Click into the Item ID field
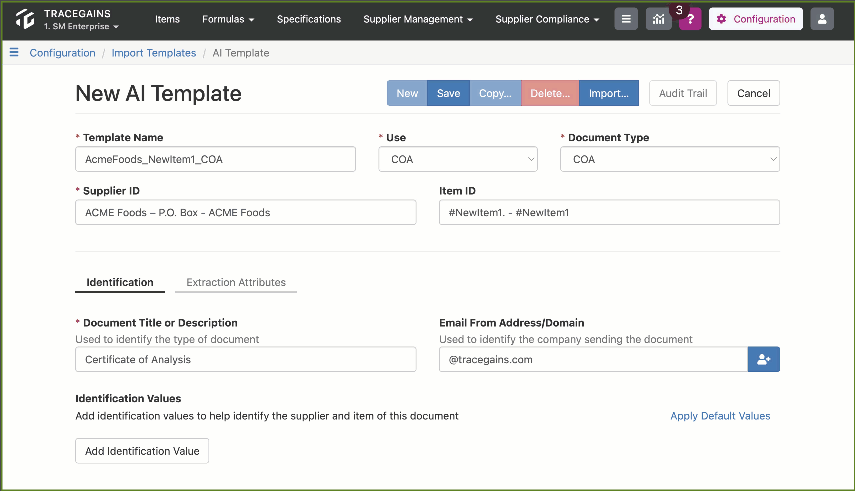Screen dimensions: 855x491 pos(609,212)
